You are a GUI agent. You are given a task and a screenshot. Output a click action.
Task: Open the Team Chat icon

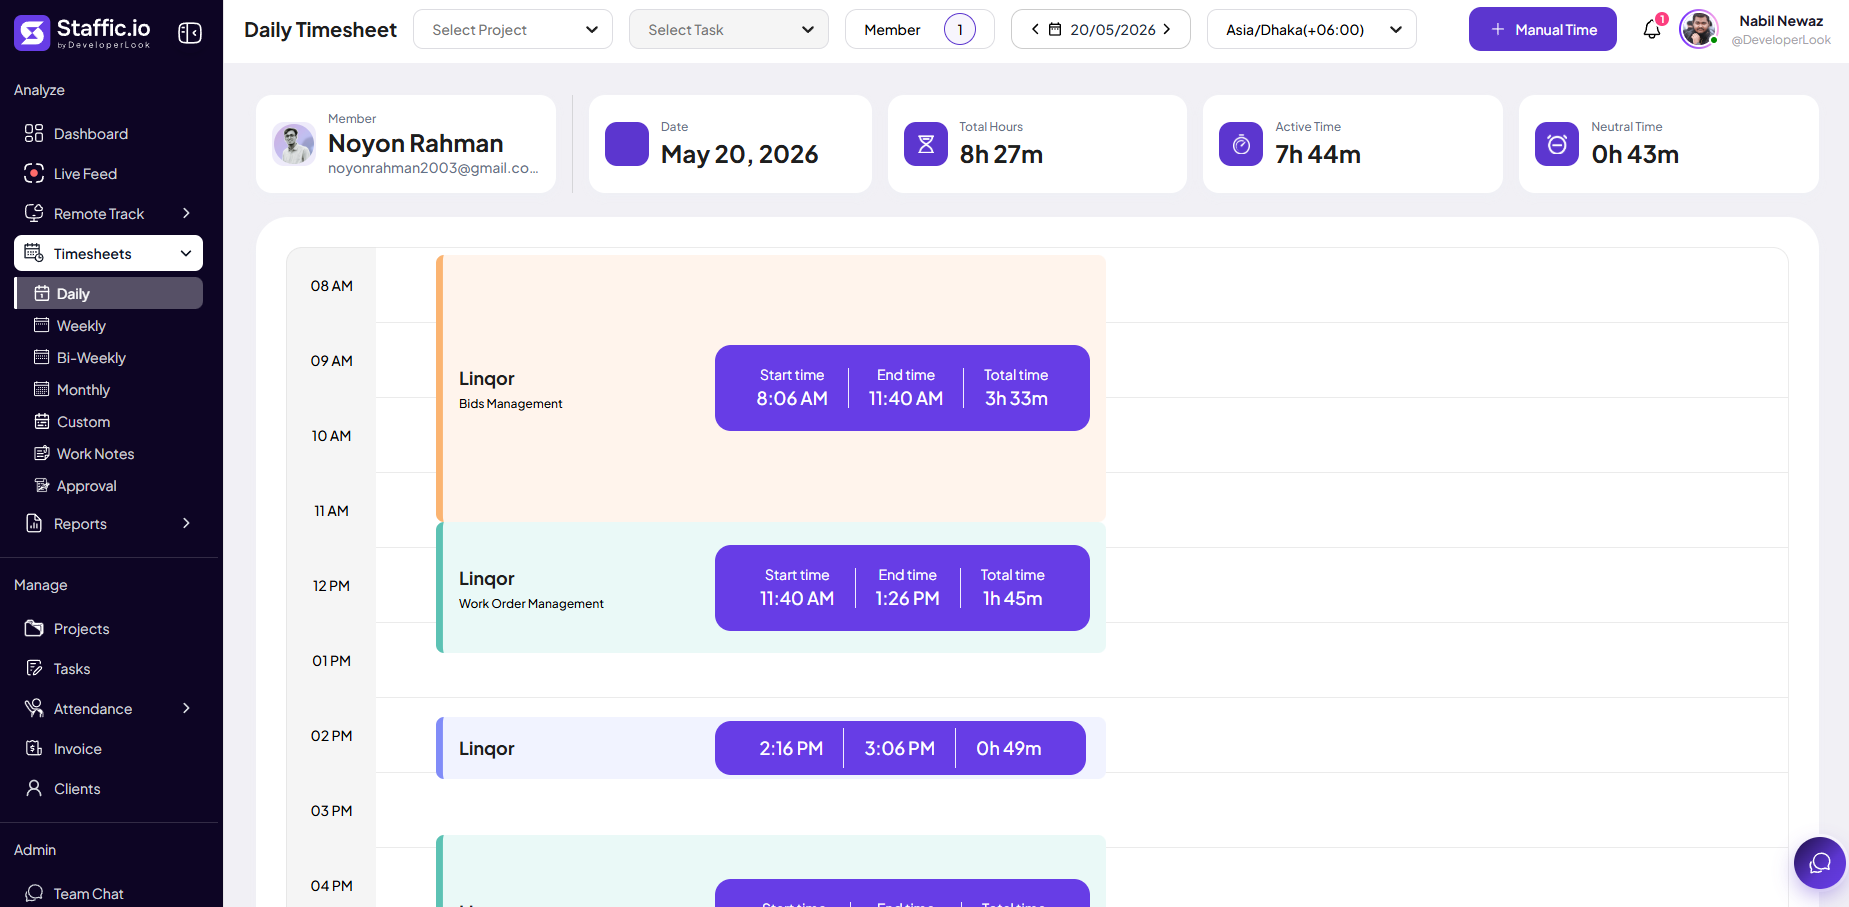coord(34,893)
